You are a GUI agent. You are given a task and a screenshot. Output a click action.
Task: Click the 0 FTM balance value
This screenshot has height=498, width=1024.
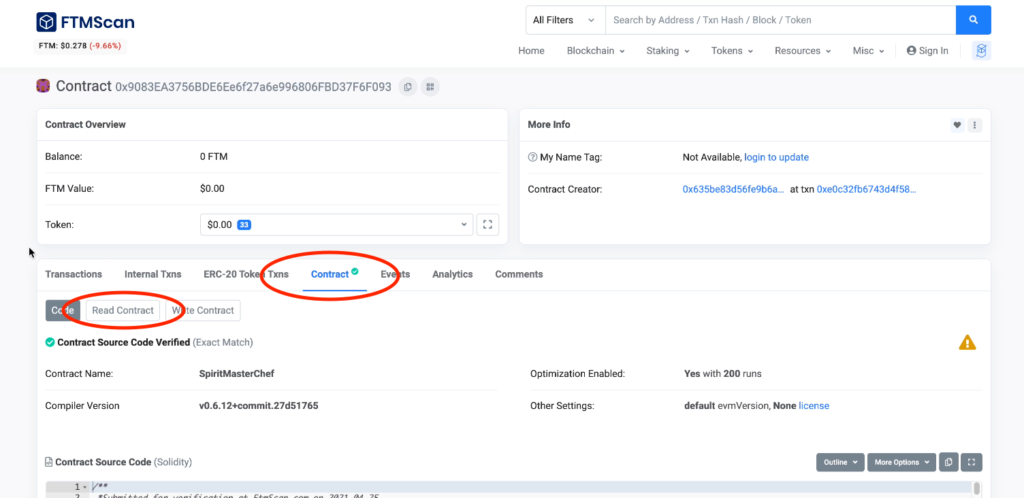[x=214, y=157]
